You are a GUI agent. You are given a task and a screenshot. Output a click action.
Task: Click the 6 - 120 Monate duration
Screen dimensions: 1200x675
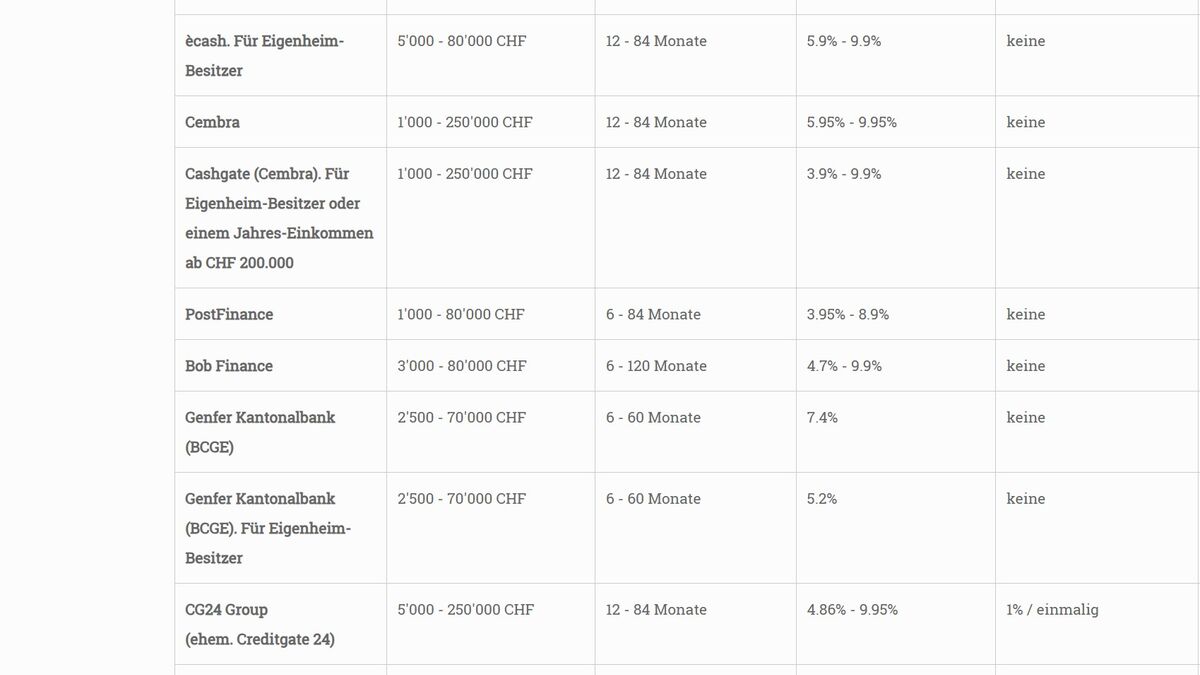[656, 366]
